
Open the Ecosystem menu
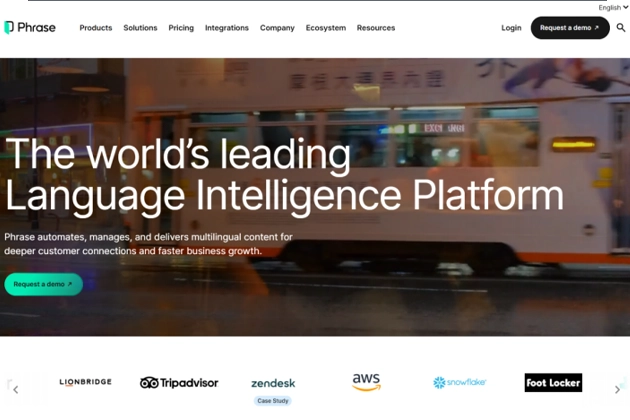(326, 28)
